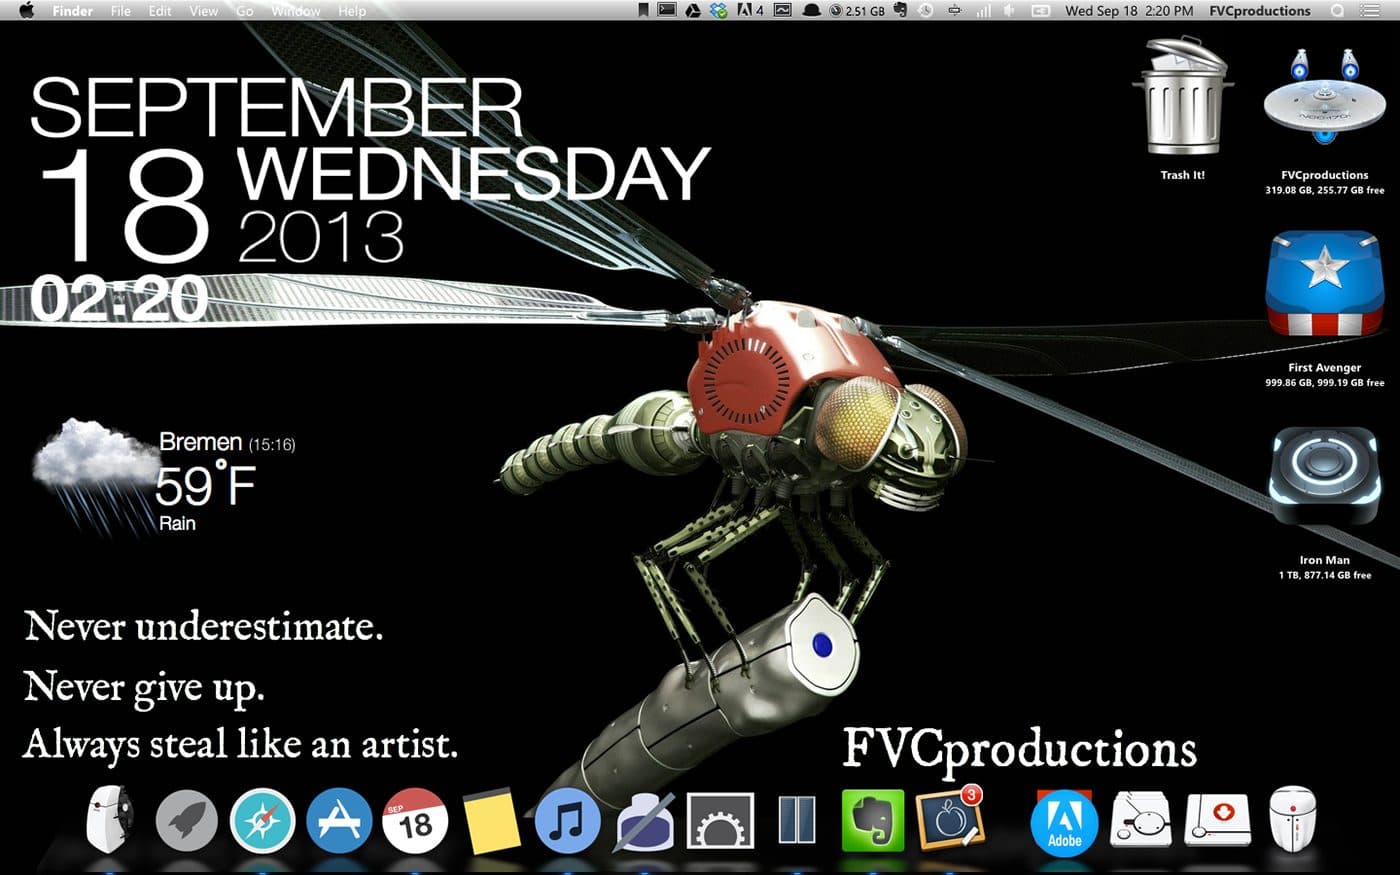Open the Apple menu

click(x=27, y=11)
